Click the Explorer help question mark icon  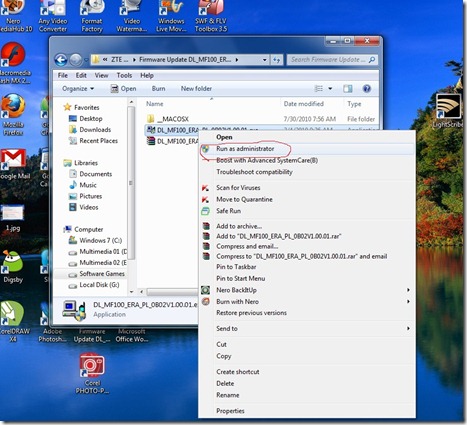click(x=367, y=89)
